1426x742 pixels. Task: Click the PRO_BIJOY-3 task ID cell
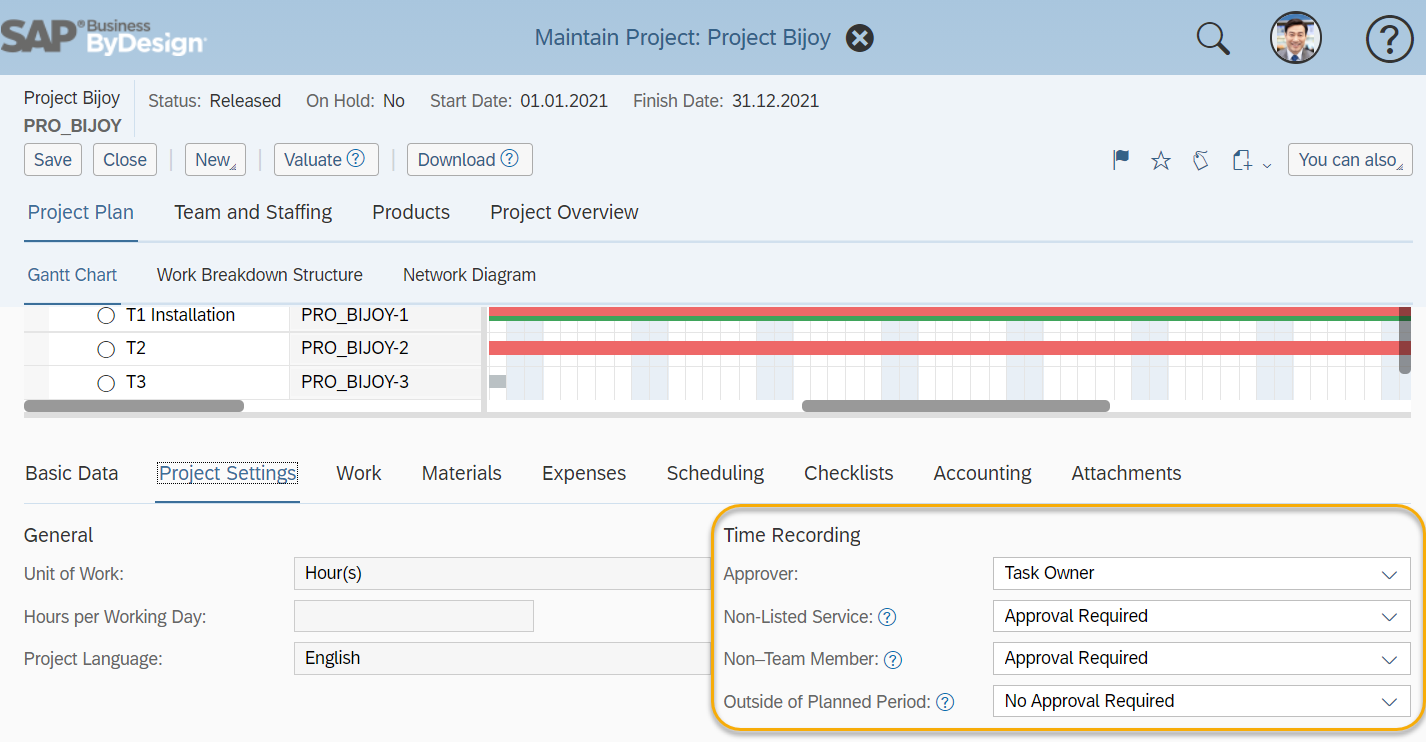click(385, 383)
